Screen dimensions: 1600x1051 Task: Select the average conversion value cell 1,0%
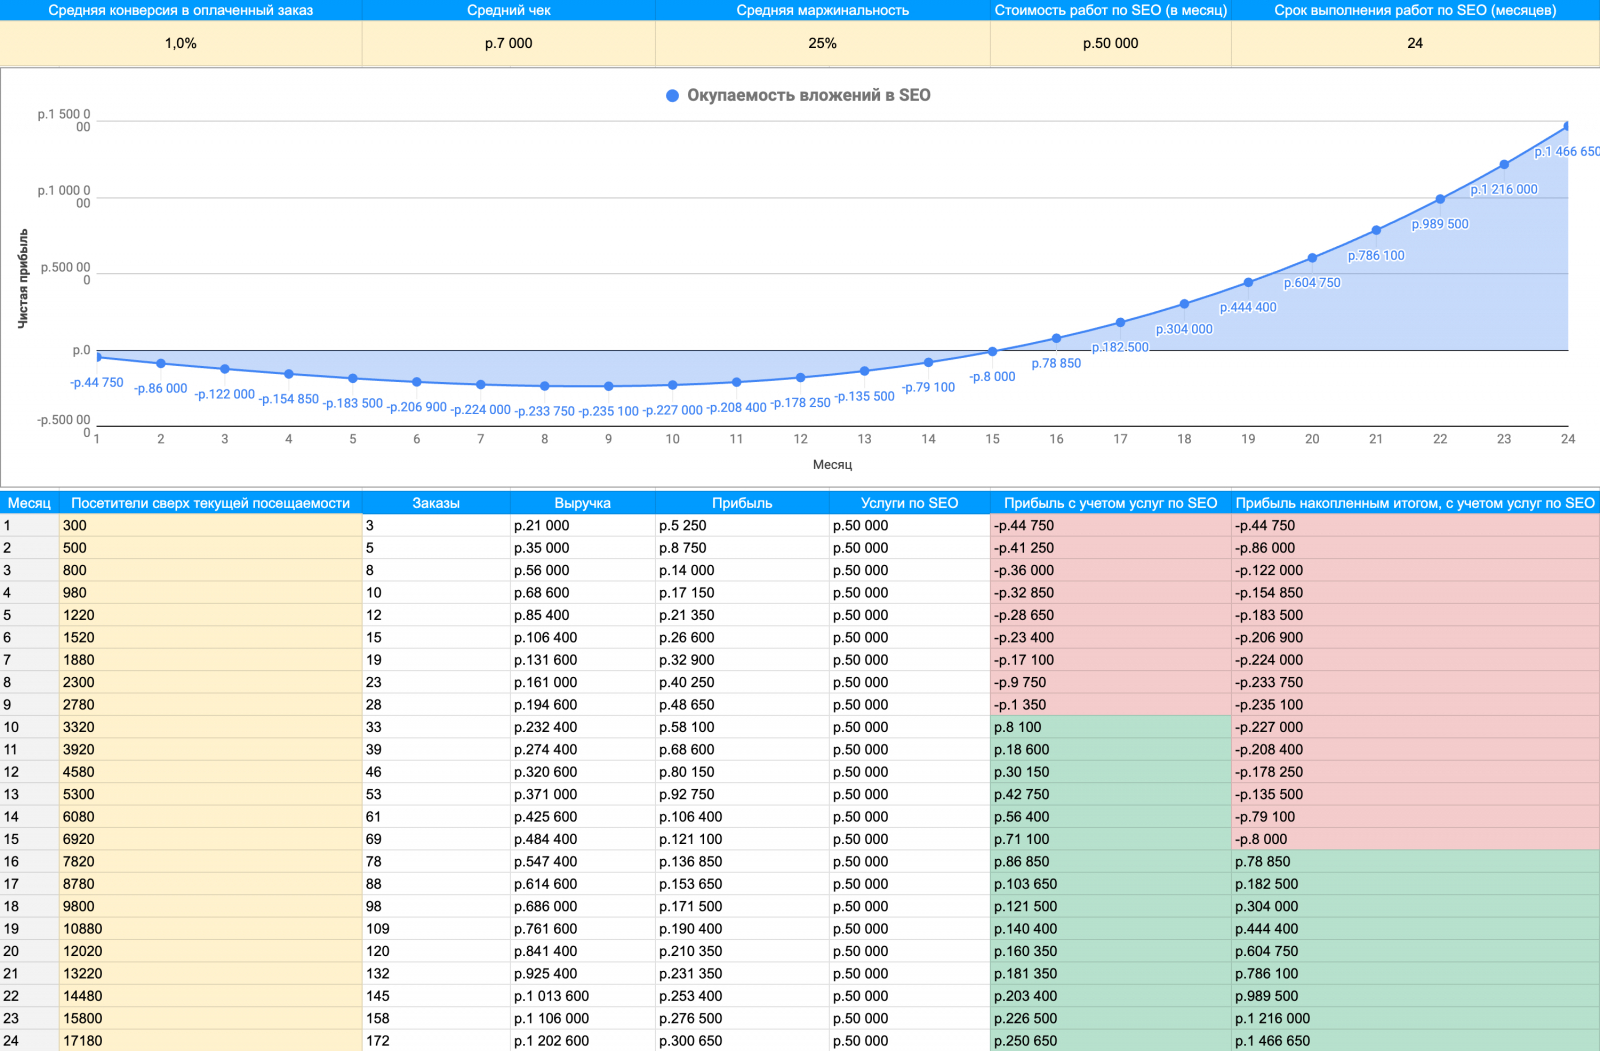coord(181,44)
